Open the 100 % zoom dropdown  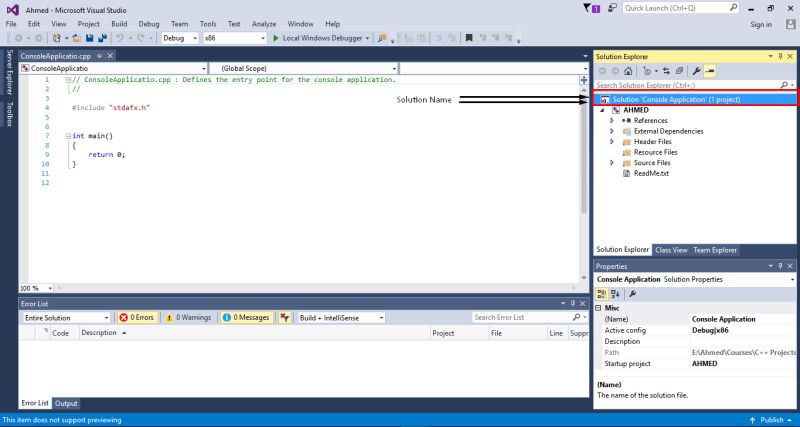(36, 288)
